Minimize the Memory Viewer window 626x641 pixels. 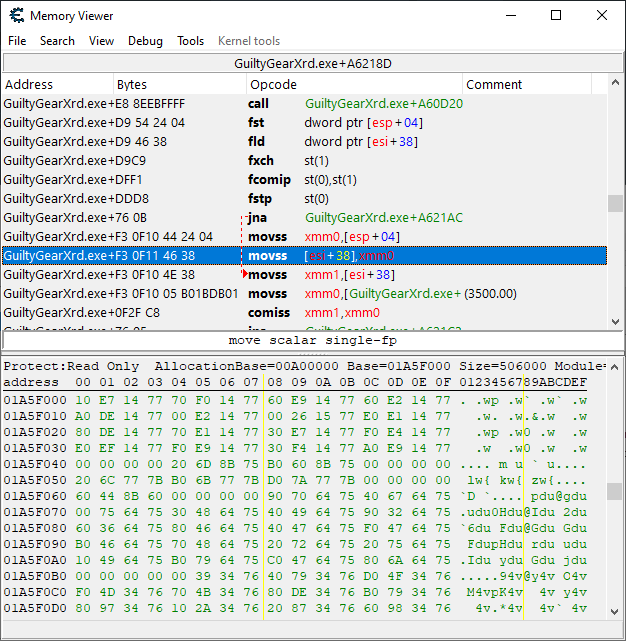(510, 16)
